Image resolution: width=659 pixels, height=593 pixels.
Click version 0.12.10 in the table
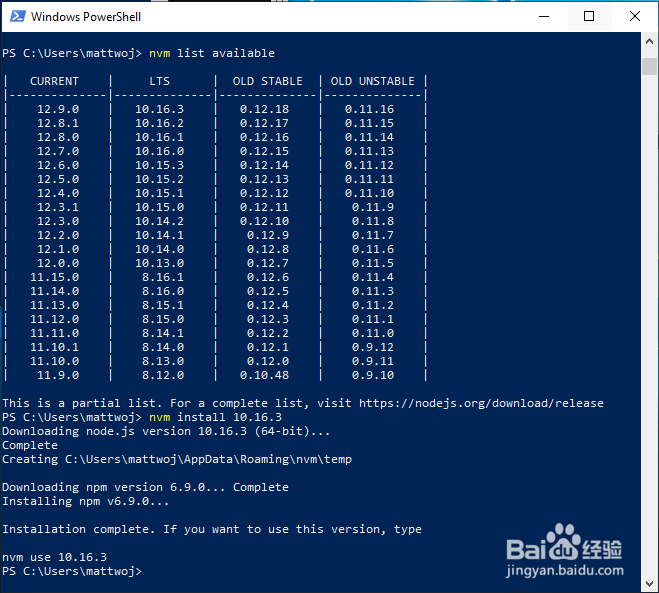pos(264,221)
